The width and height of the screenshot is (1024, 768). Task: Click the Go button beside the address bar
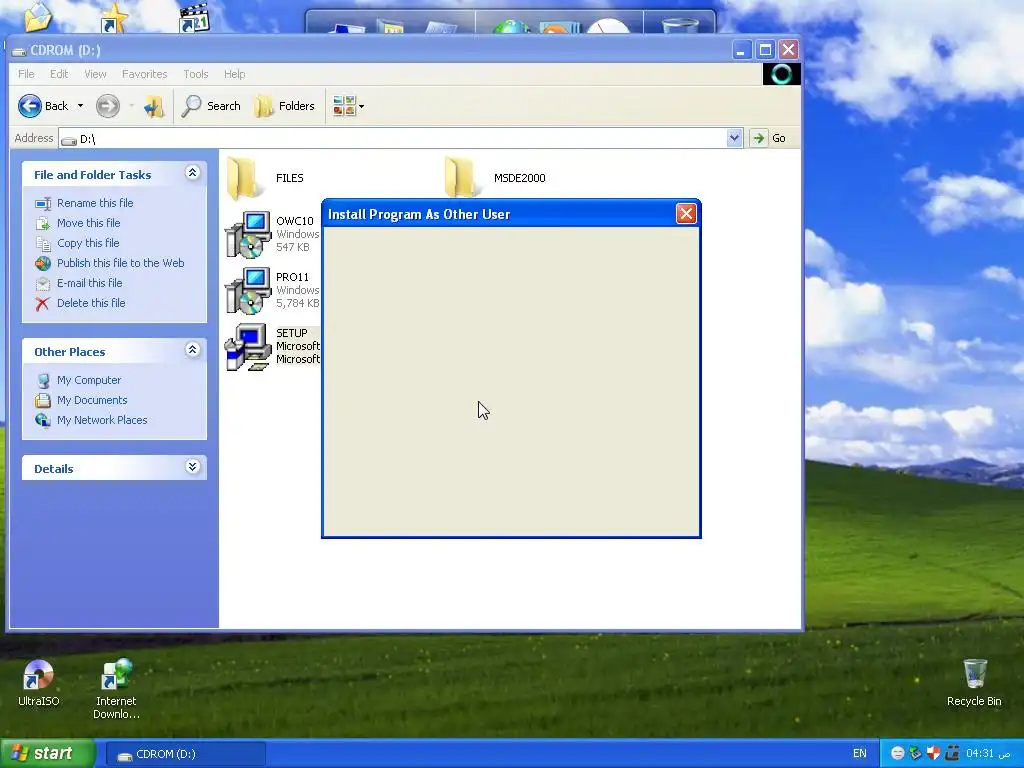769,138
